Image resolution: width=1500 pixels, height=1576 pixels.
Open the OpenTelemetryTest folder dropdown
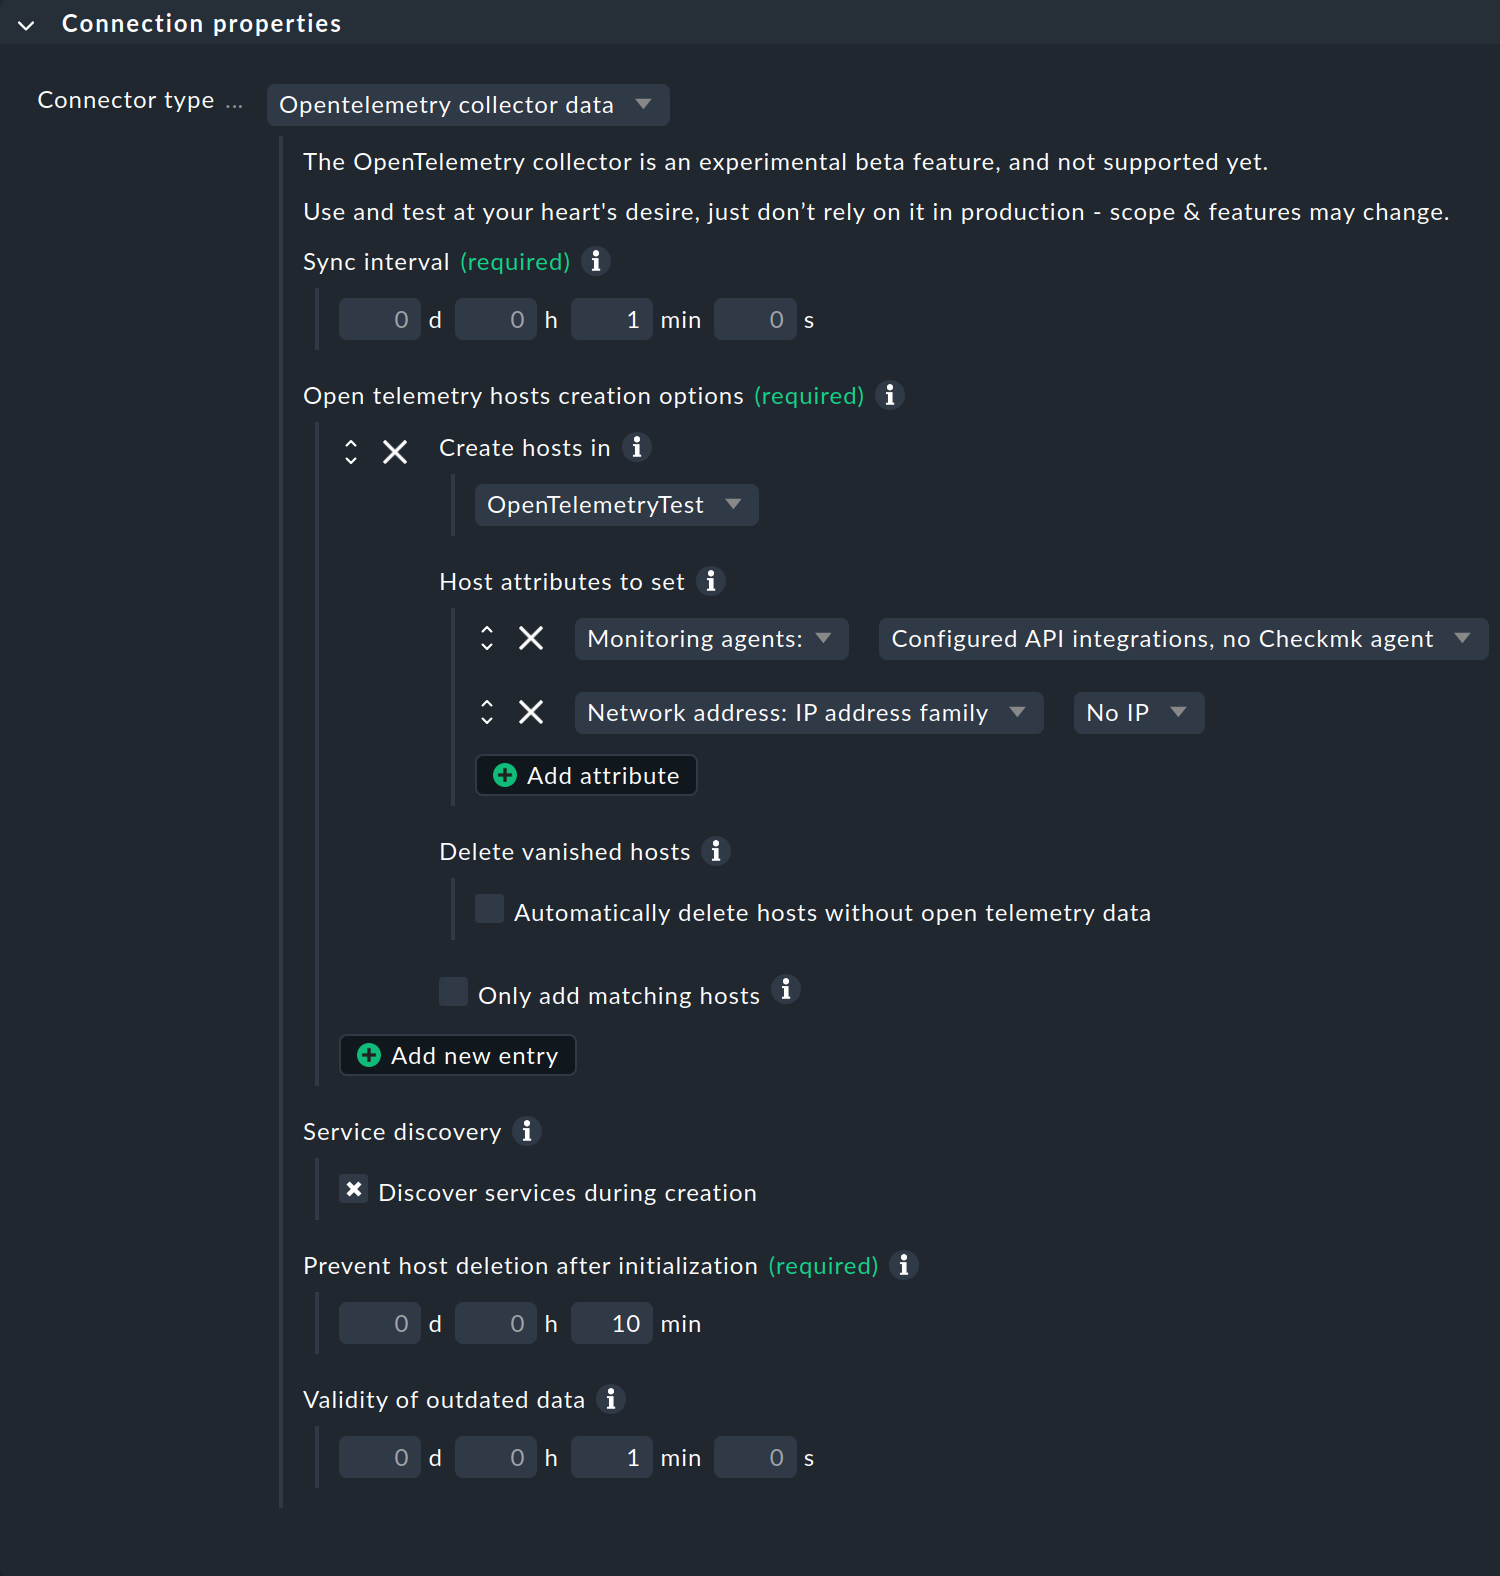coord(615,505)
